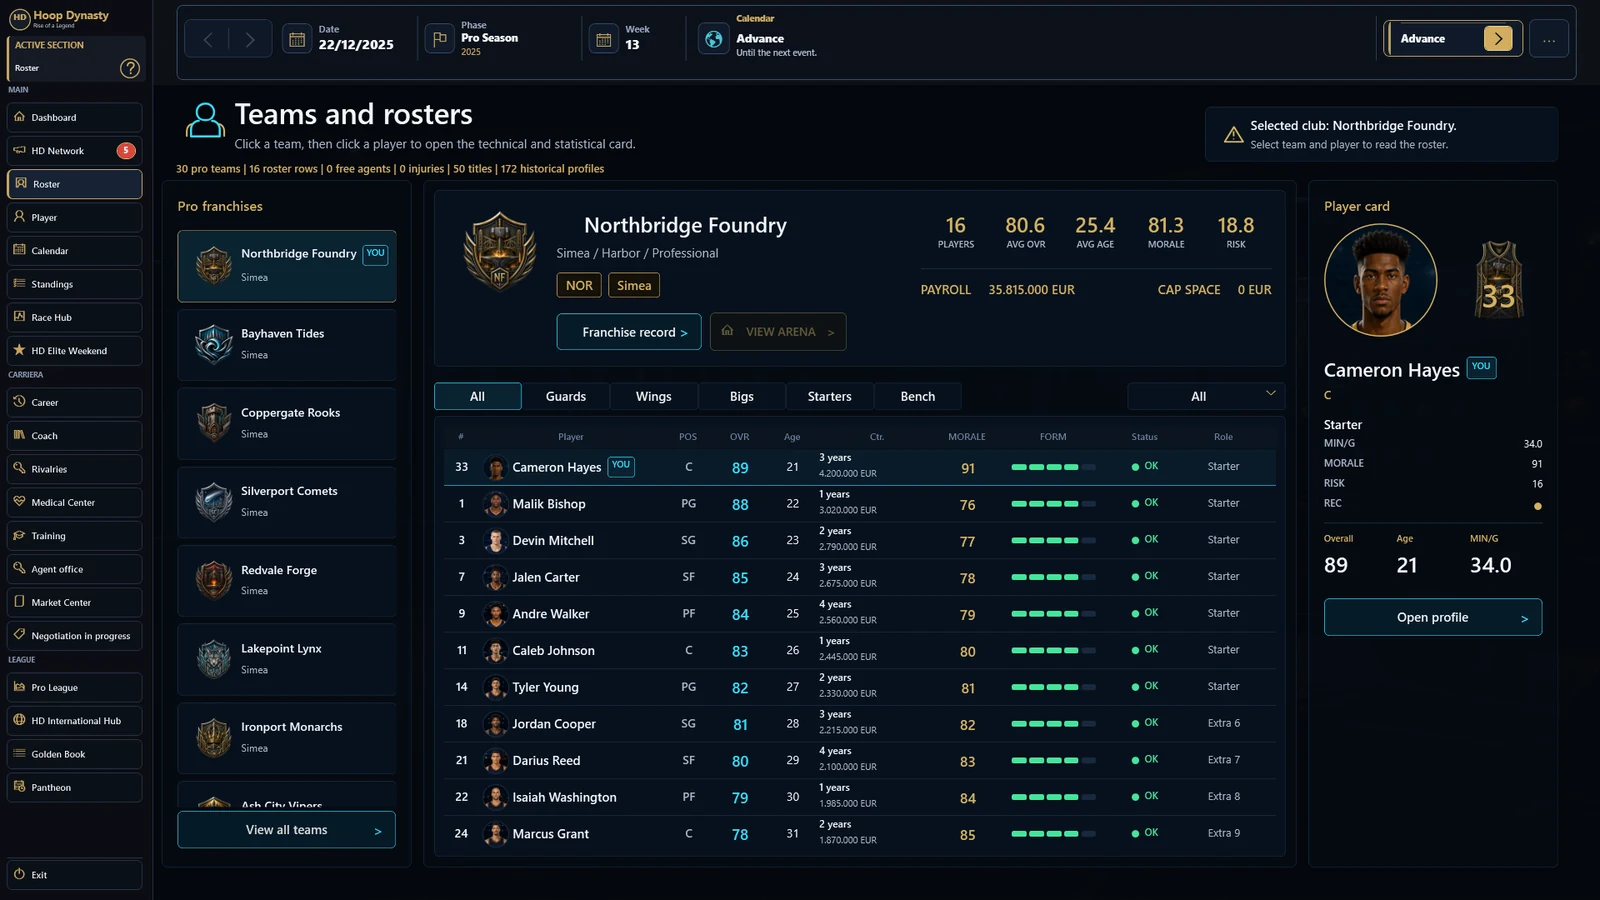Click the Silverport Comets team logo
Image resolution: width=1600 pixels, height=900 pixels.
pyautogui.click(x=214, y=502)
